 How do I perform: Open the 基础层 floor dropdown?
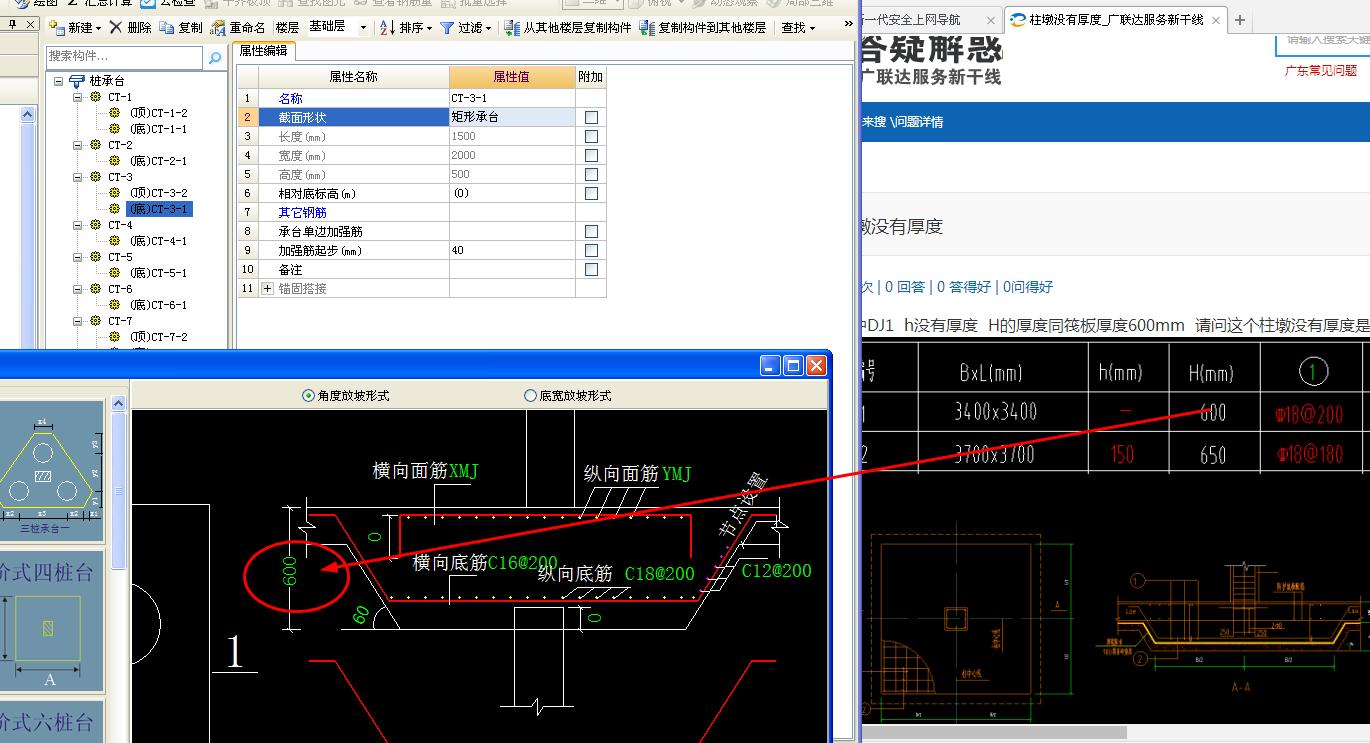coord(363,28)
